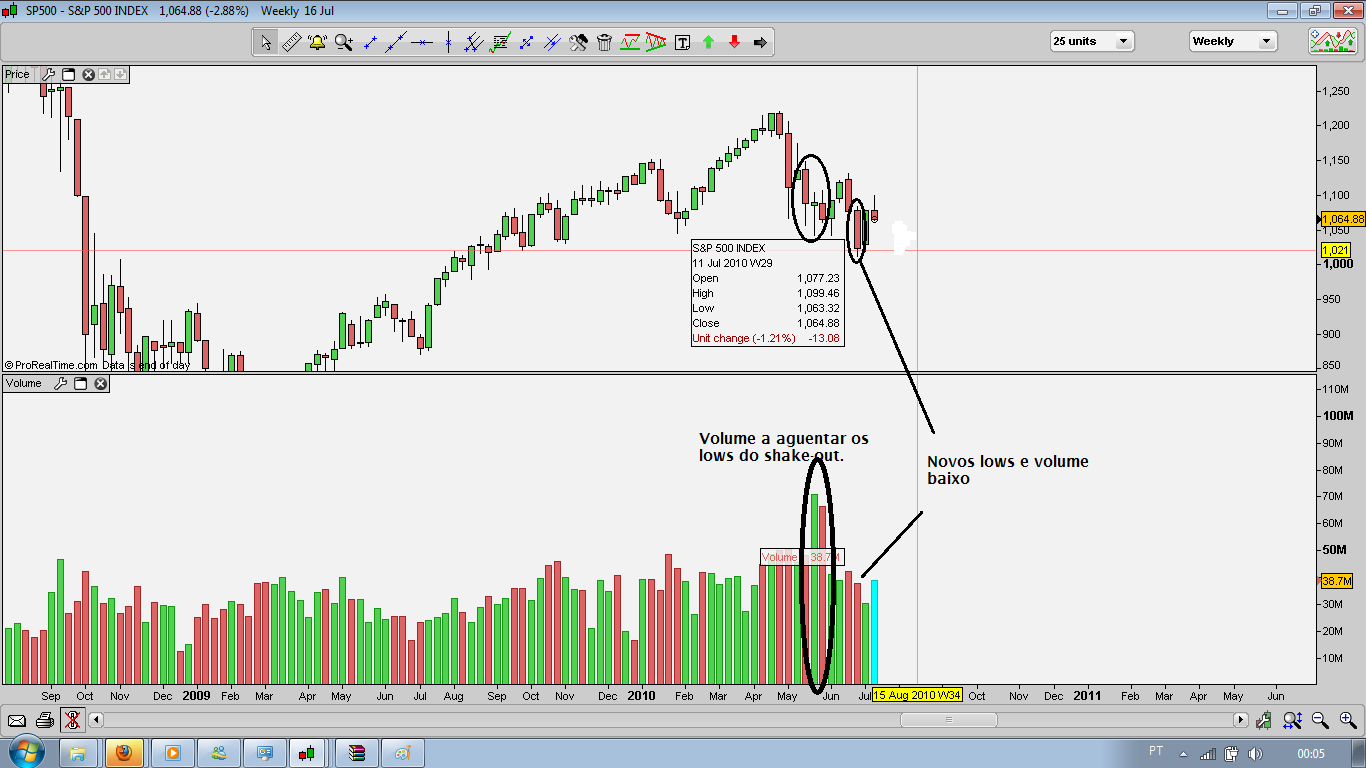Image resolution: width=1366 pixels, height=768 pixels.
Task: Toggle the crossed-out link icon
Action: pos(72,719)
